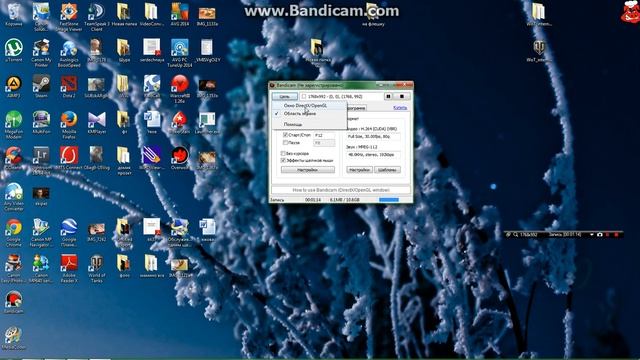This screenshot has width=640, height=360.
Task: Click the Цель target button in Bandicam
Action: 285,96
